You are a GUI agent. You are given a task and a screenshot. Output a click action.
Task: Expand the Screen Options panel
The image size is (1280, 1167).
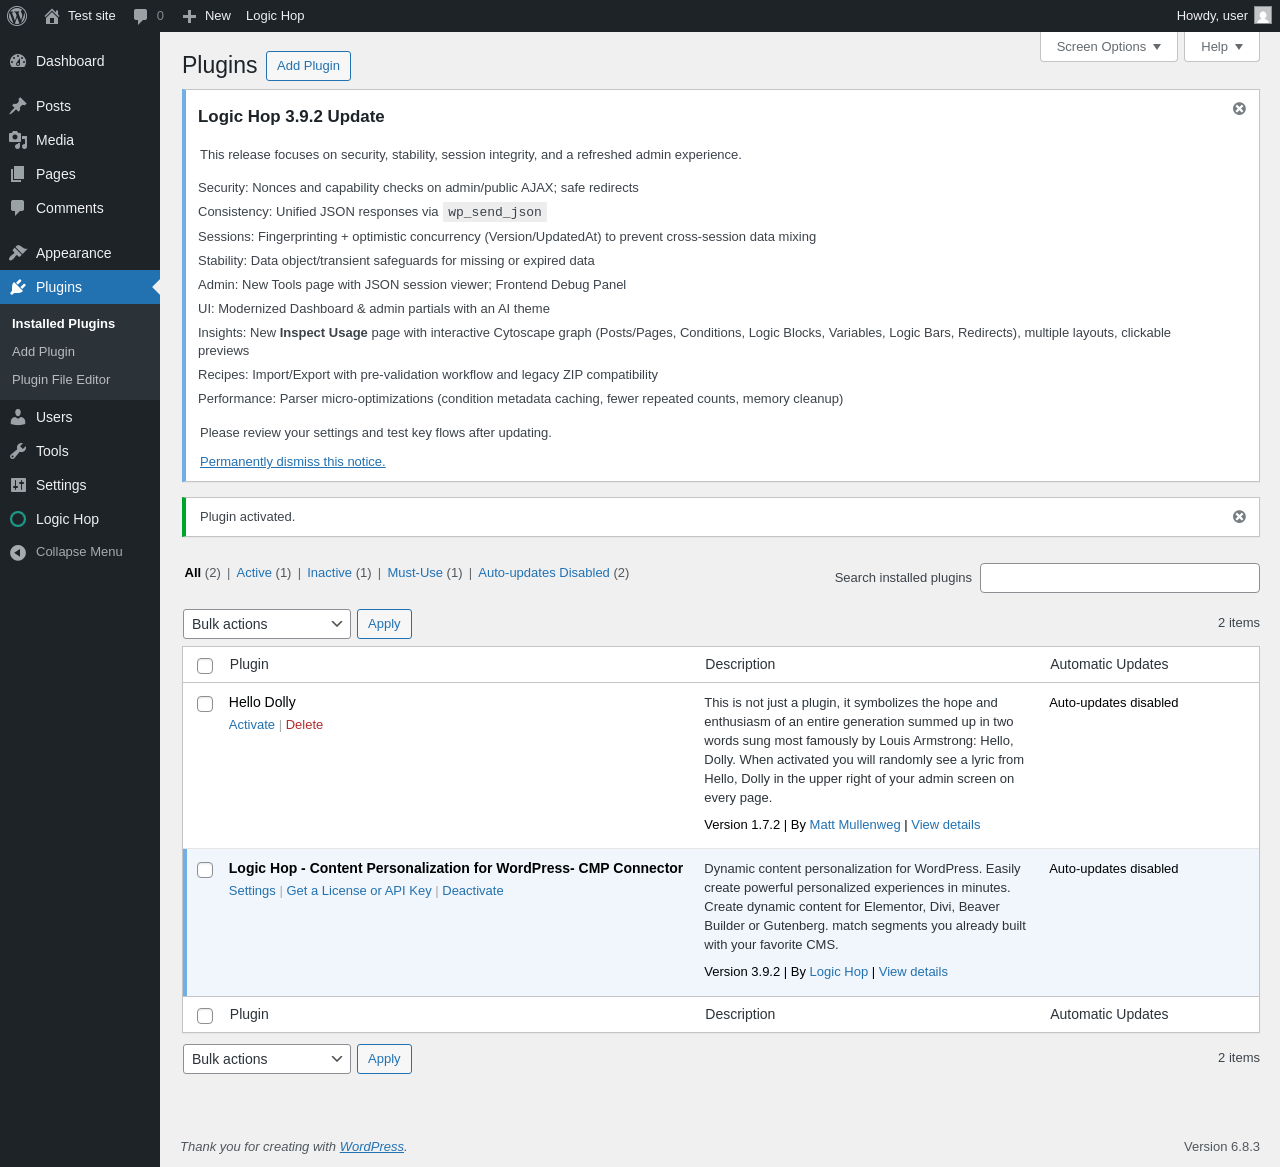(1109, 46)
